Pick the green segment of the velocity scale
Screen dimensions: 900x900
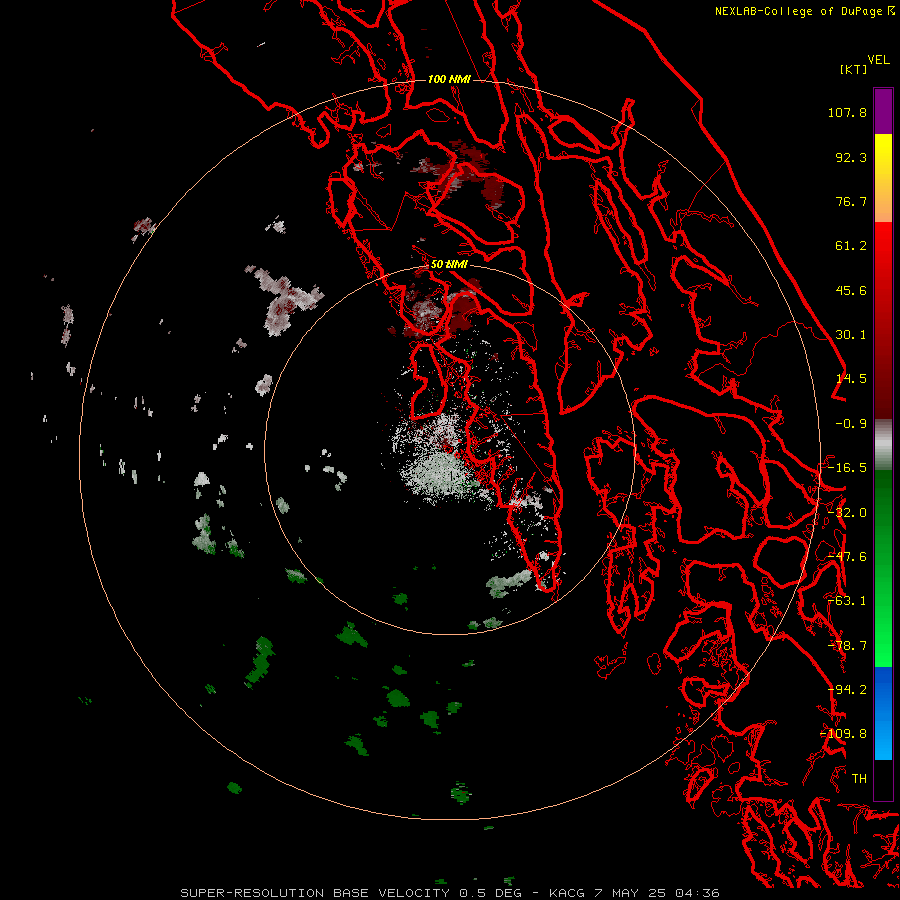(x=883, y=568)
